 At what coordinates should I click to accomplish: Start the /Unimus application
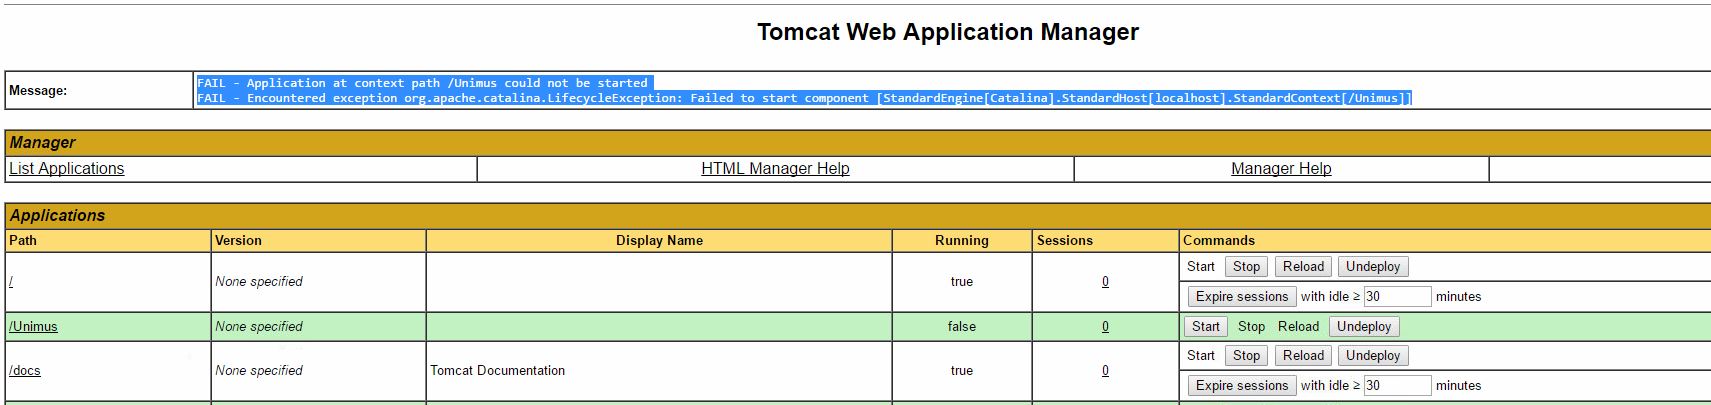tap(1206, 327)
